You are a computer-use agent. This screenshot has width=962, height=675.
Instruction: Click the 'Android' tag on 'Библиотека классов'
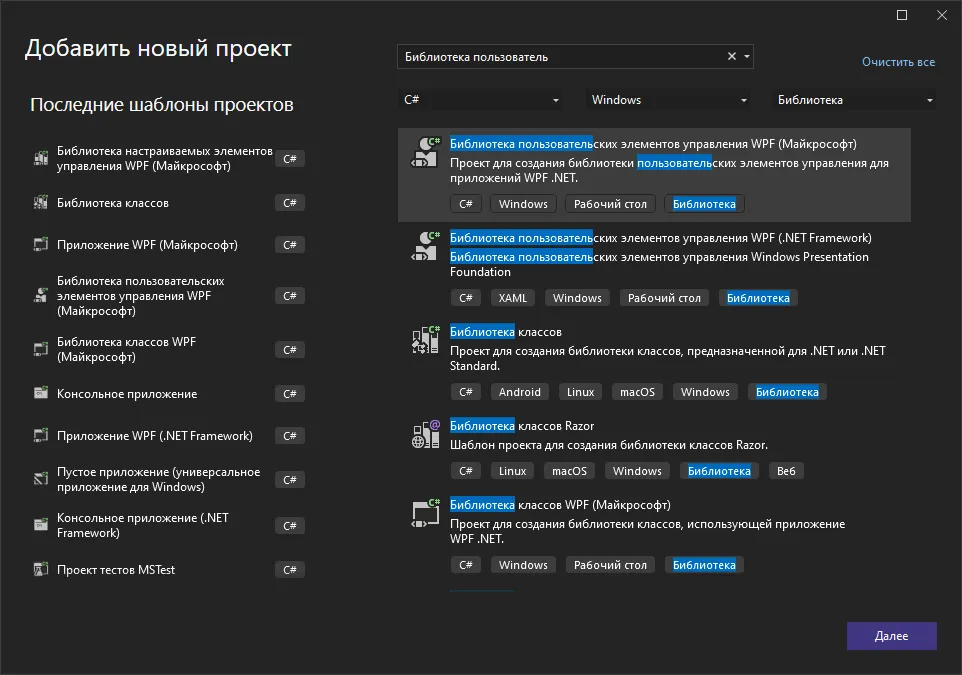coord(520,392)
